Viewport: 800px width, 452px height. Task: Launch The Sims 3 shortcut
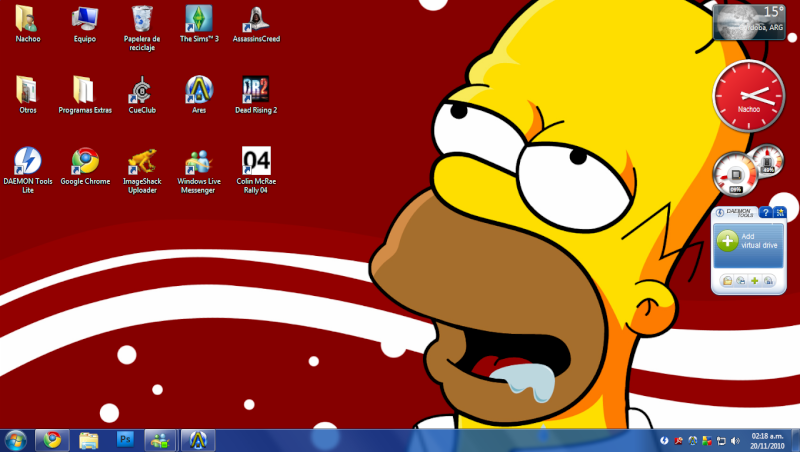pyautogui.click(x=199, y=24)
